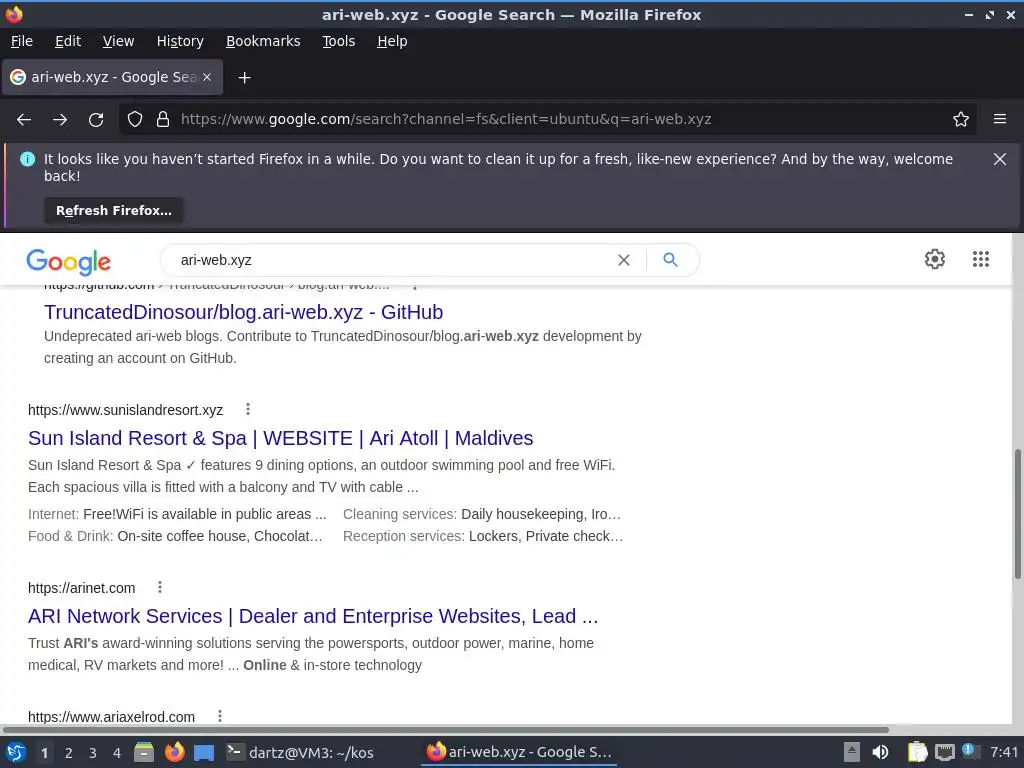Viewport: 1024px width, 768px height.
Task: Open options for ariaxelrod.com result
Action: tap(219, 716)
